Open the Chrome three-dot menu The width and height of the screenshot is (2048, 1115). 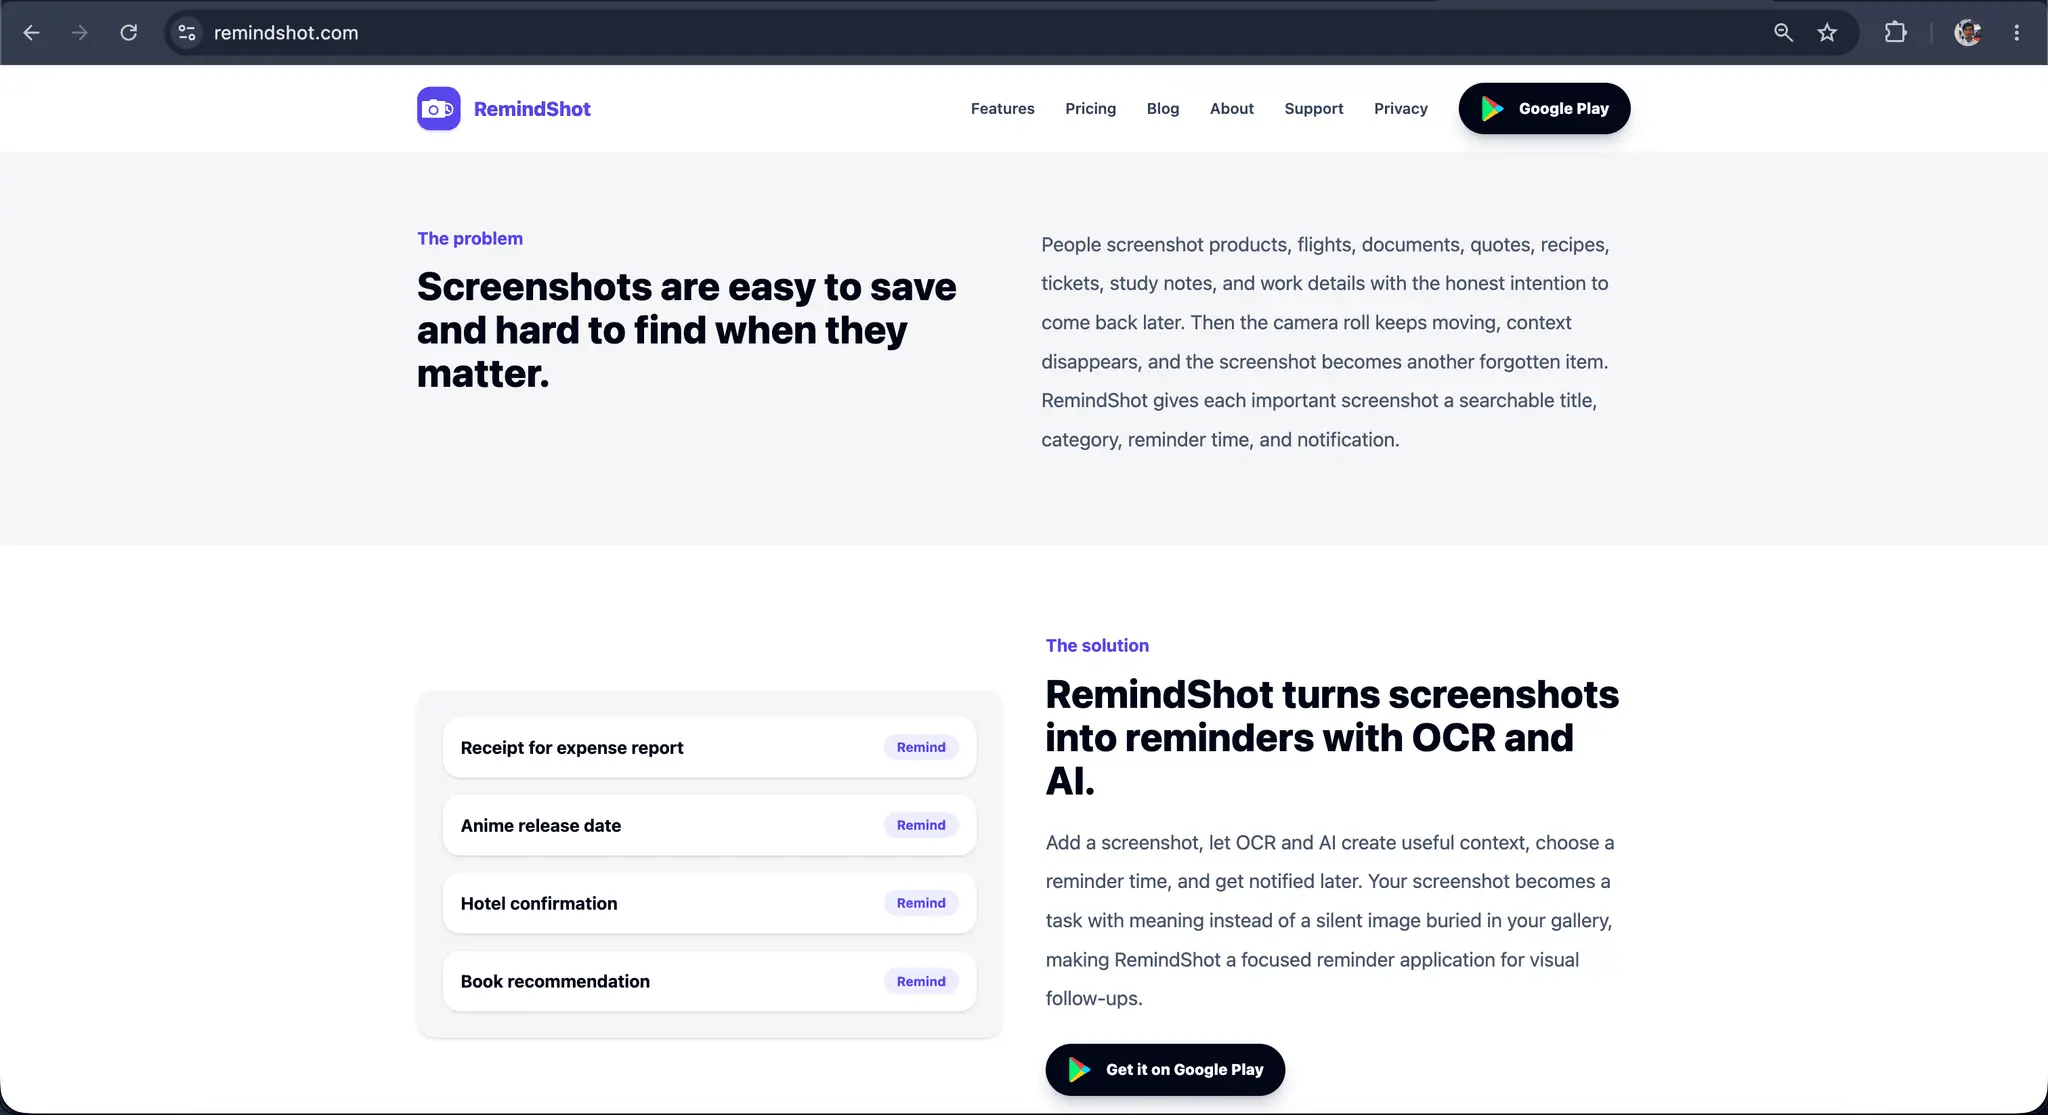click(x=2017, y=33)
